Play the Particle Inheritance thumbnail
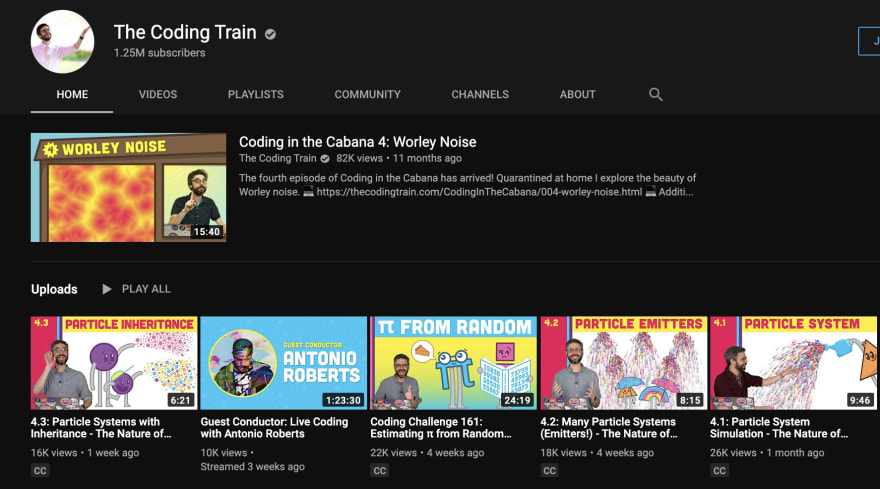Image resolution: width=880 pixels, height=489 pixels. tap(114, 363)
